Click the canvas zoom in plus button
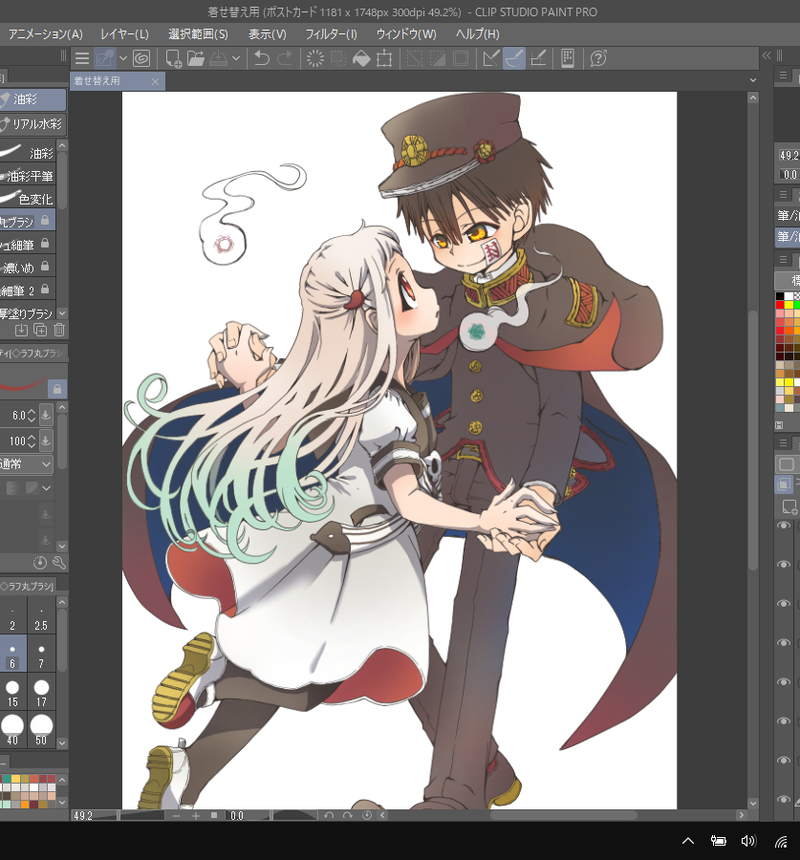Screen dimensions: 800x860 point(195,816)
